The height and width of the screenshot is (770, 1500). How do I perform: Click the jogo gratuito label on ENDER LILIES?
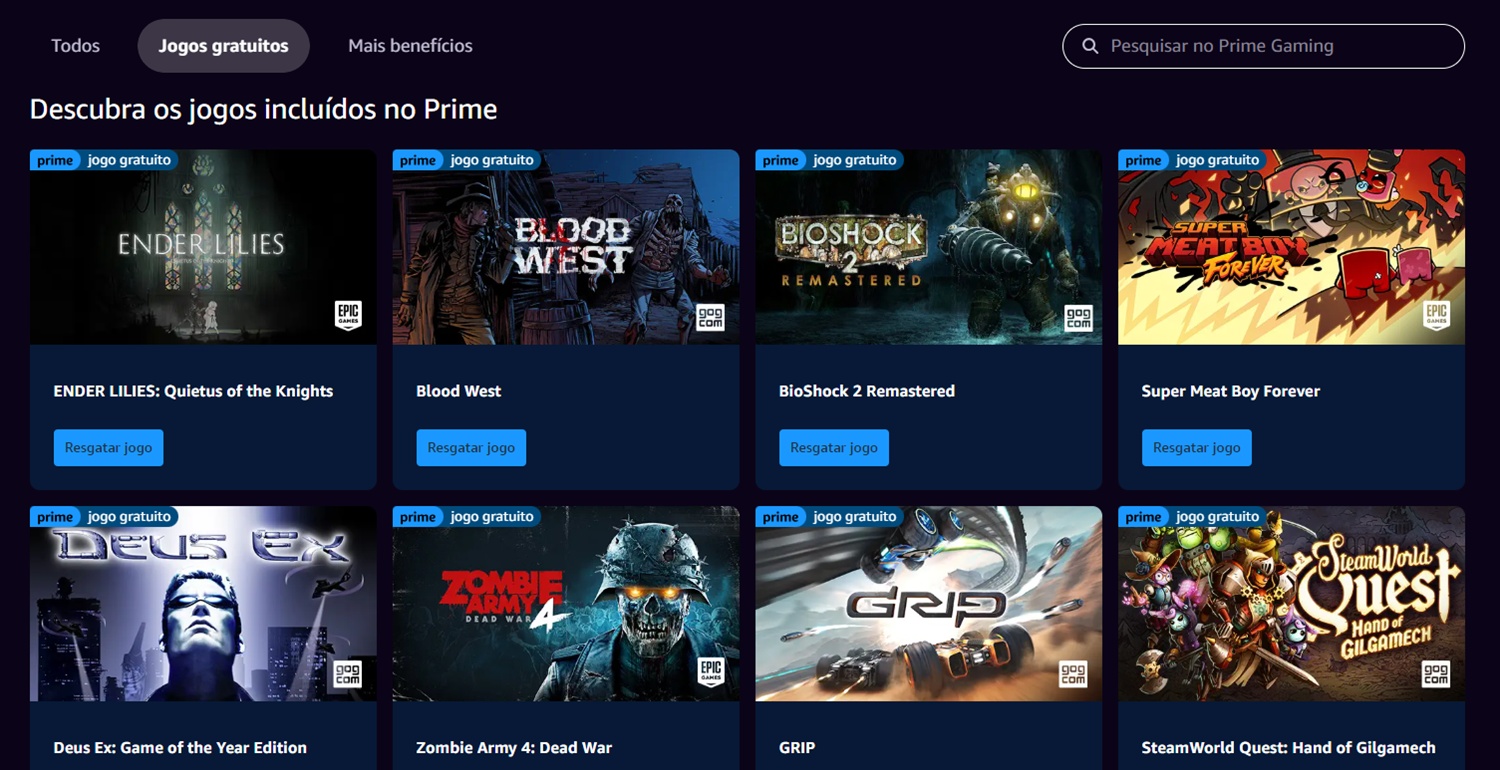pos(129,160)
